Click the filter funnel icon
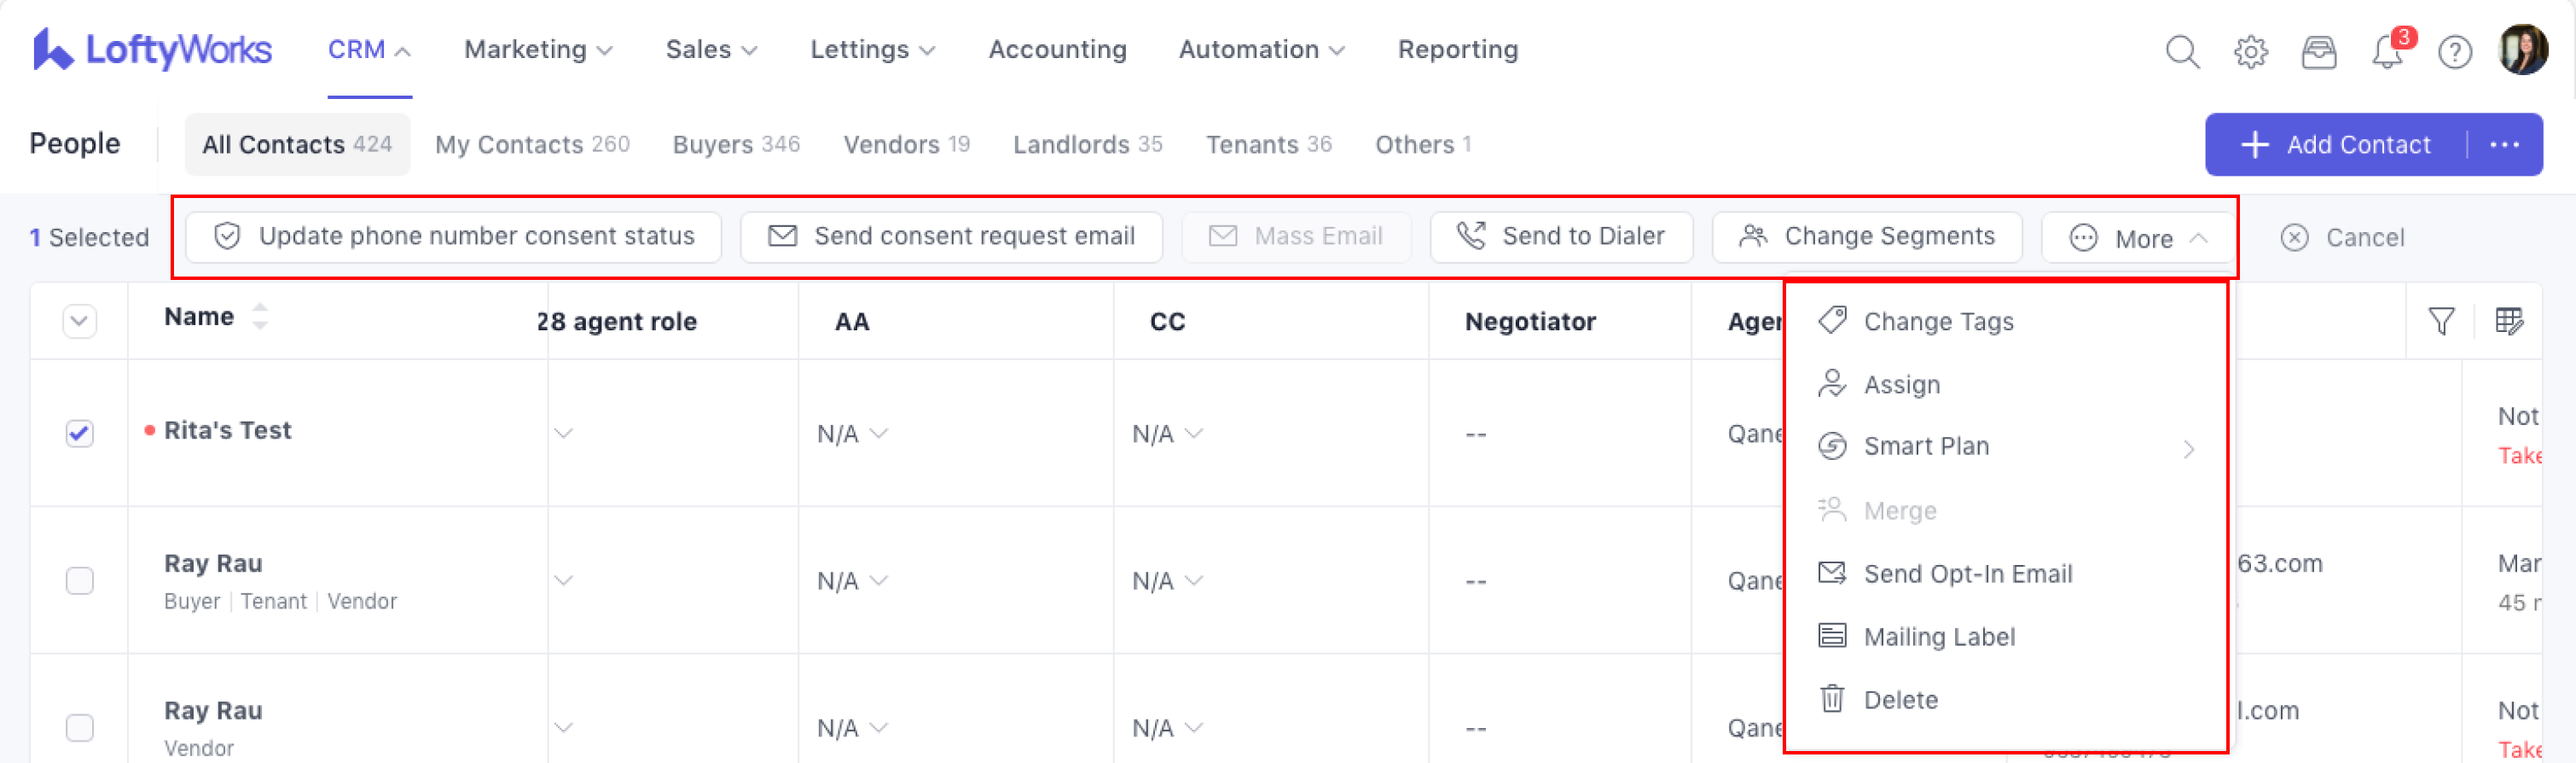Viewport: 2576px width, 763px height. [x=2441, y=321]
